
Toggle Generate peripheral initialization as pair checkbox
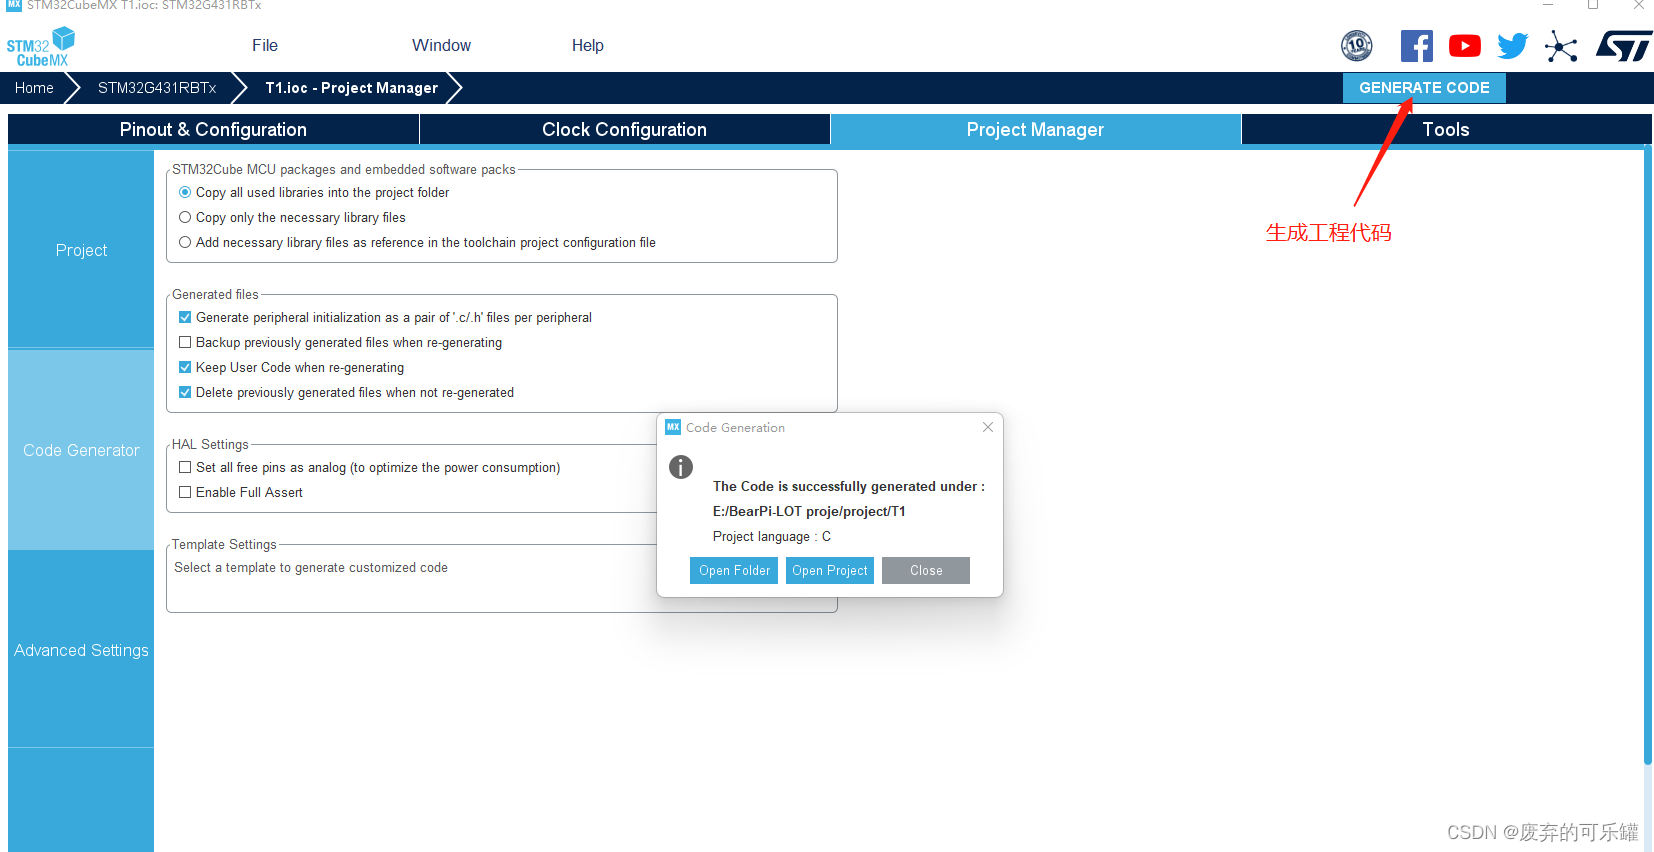click(x=185, y=317)
